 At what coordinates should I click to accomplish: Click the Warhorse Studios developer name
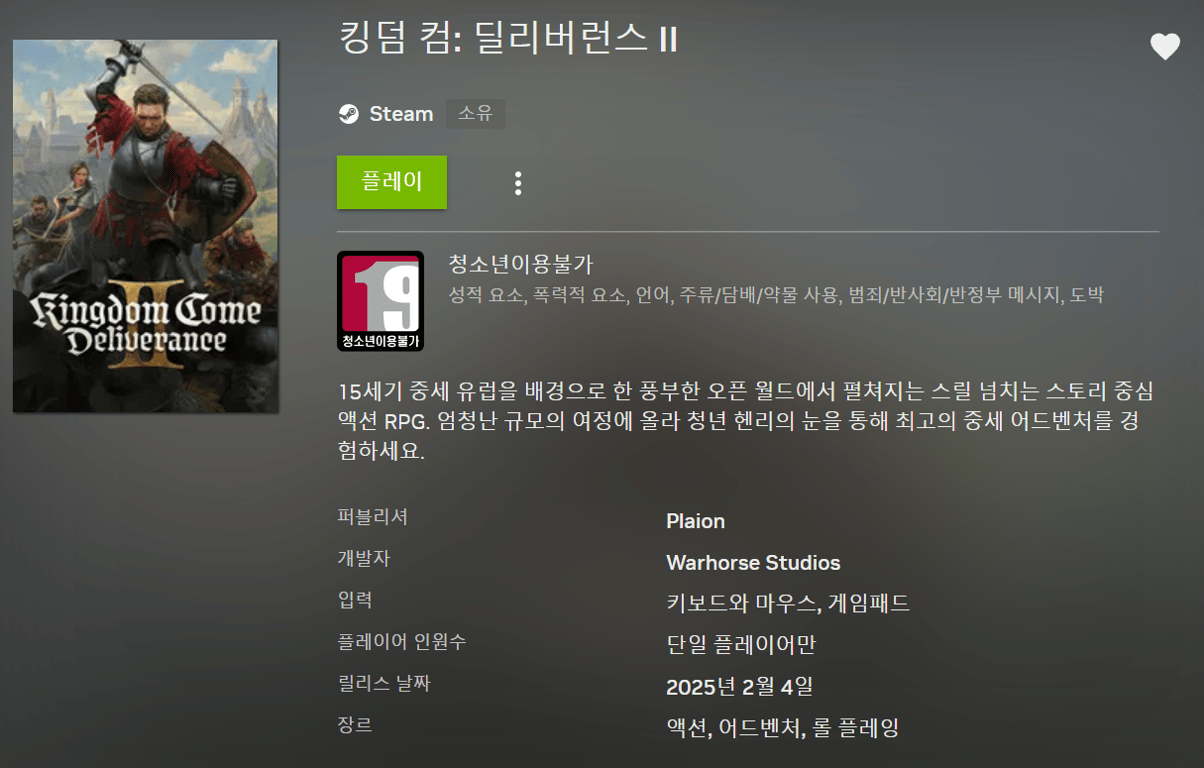tap(753, 562)
